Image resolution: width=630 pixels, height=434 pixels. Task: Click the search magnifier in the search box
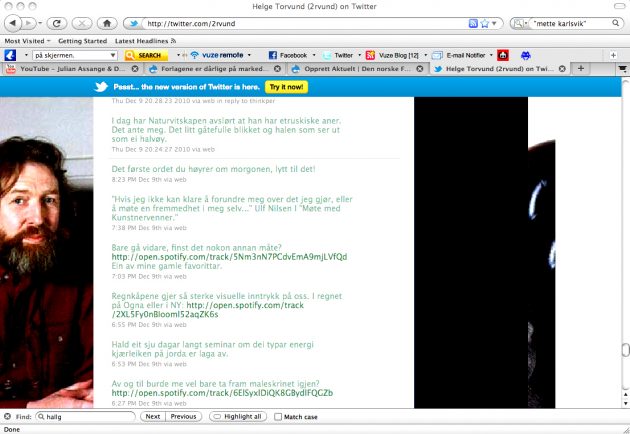pyautogui.click(x=616, y=23)
